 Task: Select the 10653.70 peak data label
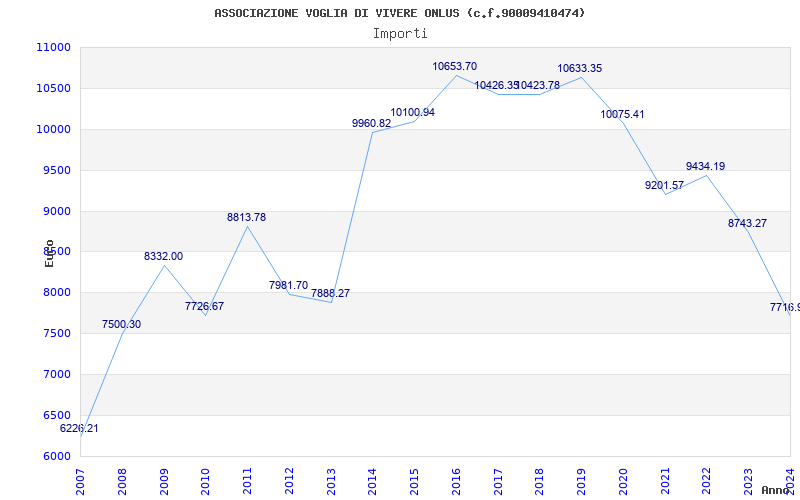tap(455, 66)
